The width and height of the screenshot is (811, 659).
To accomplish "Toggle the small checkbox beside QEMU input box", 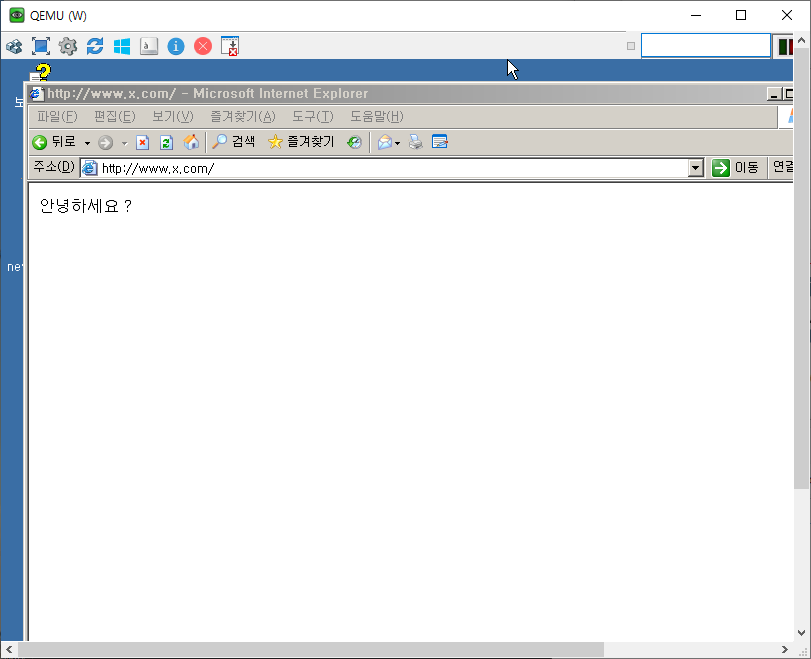I will coord(630,46).
